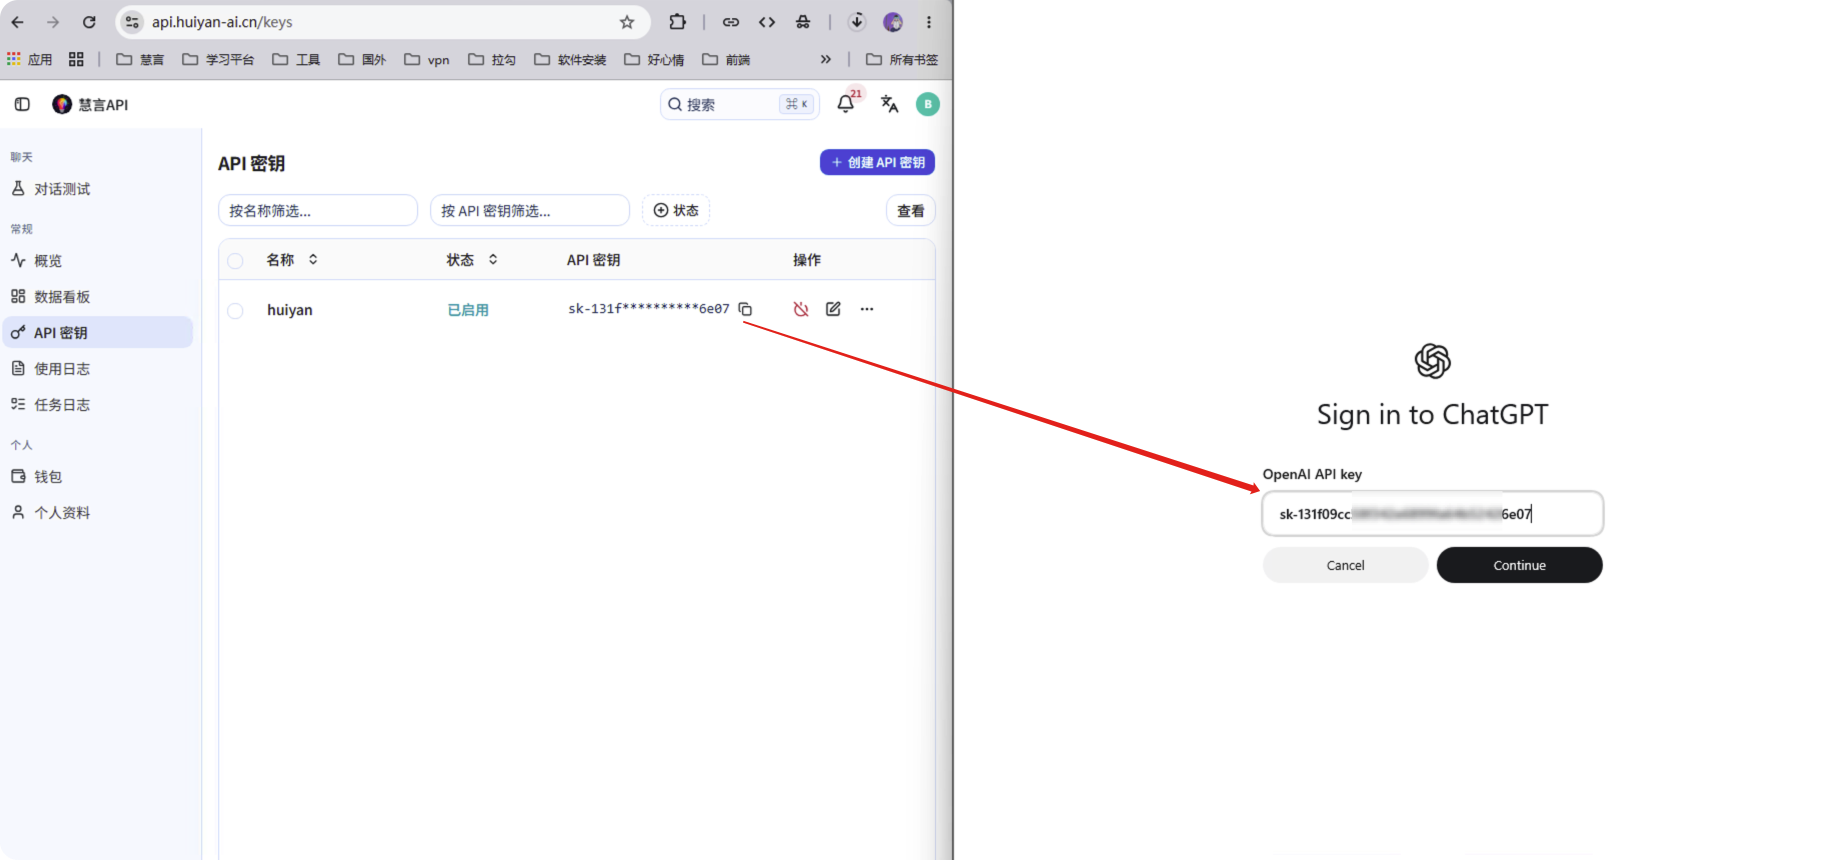Open the notifications bell
The width and height of the screenshot is (1821, 860).
(x=846, y=104)
